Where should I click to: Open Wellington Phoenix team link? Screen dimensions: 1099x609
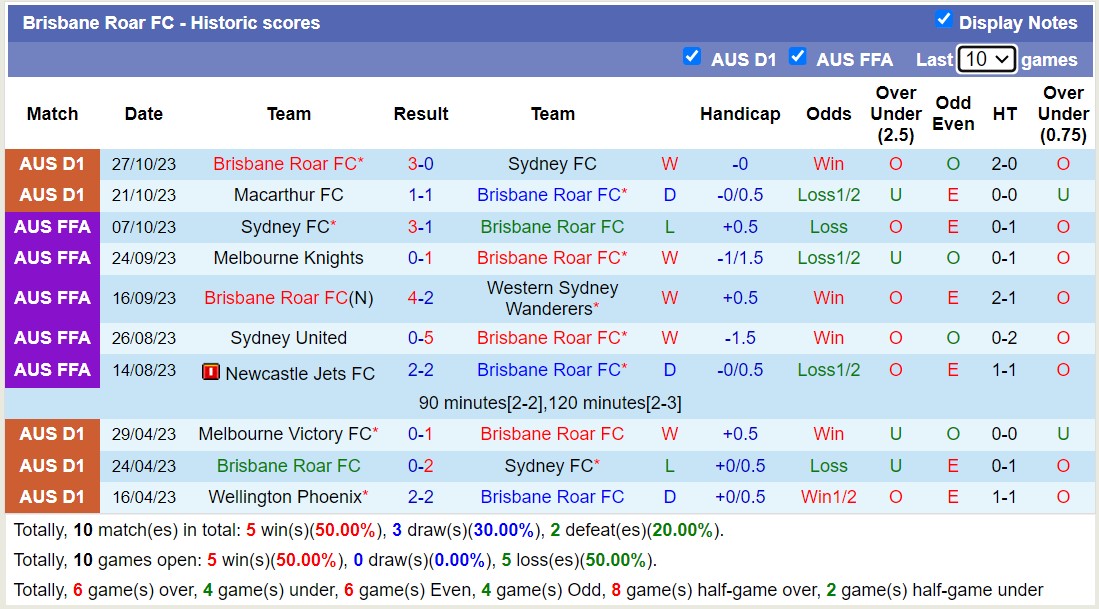(x=285, y=496)
